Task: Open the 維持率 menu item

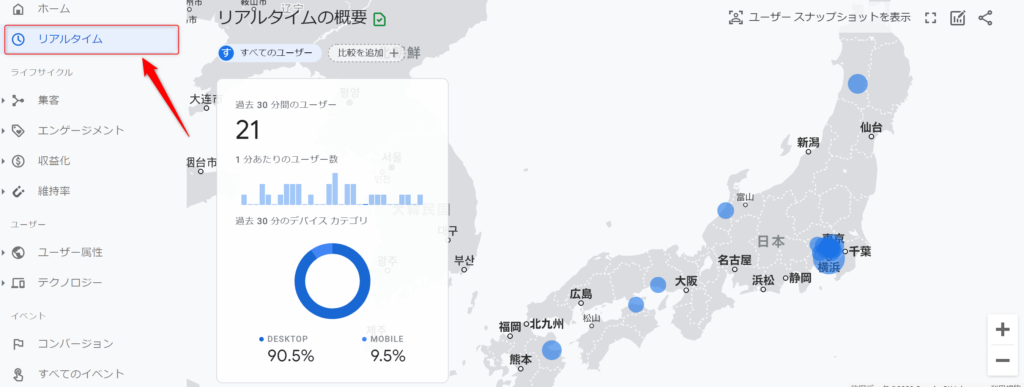Action: click(x=54, y=191)
